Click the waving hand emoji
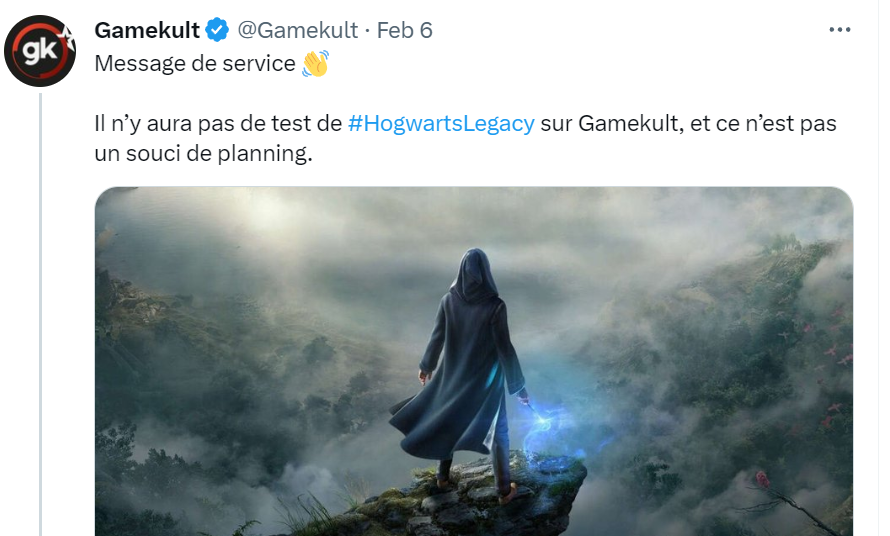Viewport: 890px width, 536px height. click(316, 64)
